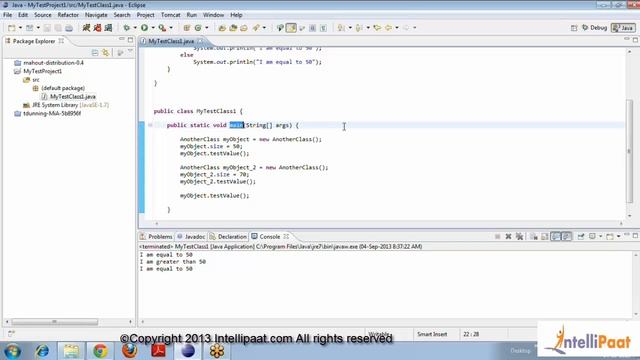Open Google Chrome from the taskbar
The height and width of the screenshot is (360, 640).
pyautogui.click(x=100, y=351)
